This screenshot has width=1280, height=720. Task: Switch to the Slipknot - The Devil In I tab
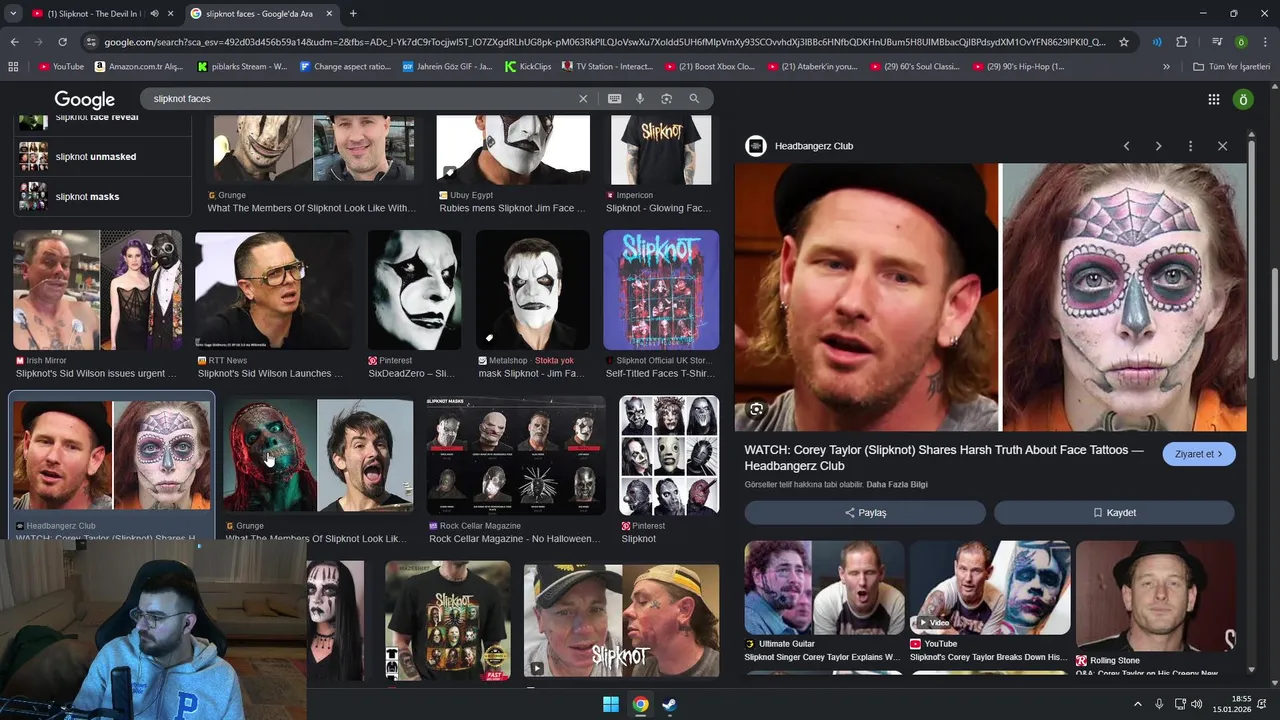(x=96, y=14)
